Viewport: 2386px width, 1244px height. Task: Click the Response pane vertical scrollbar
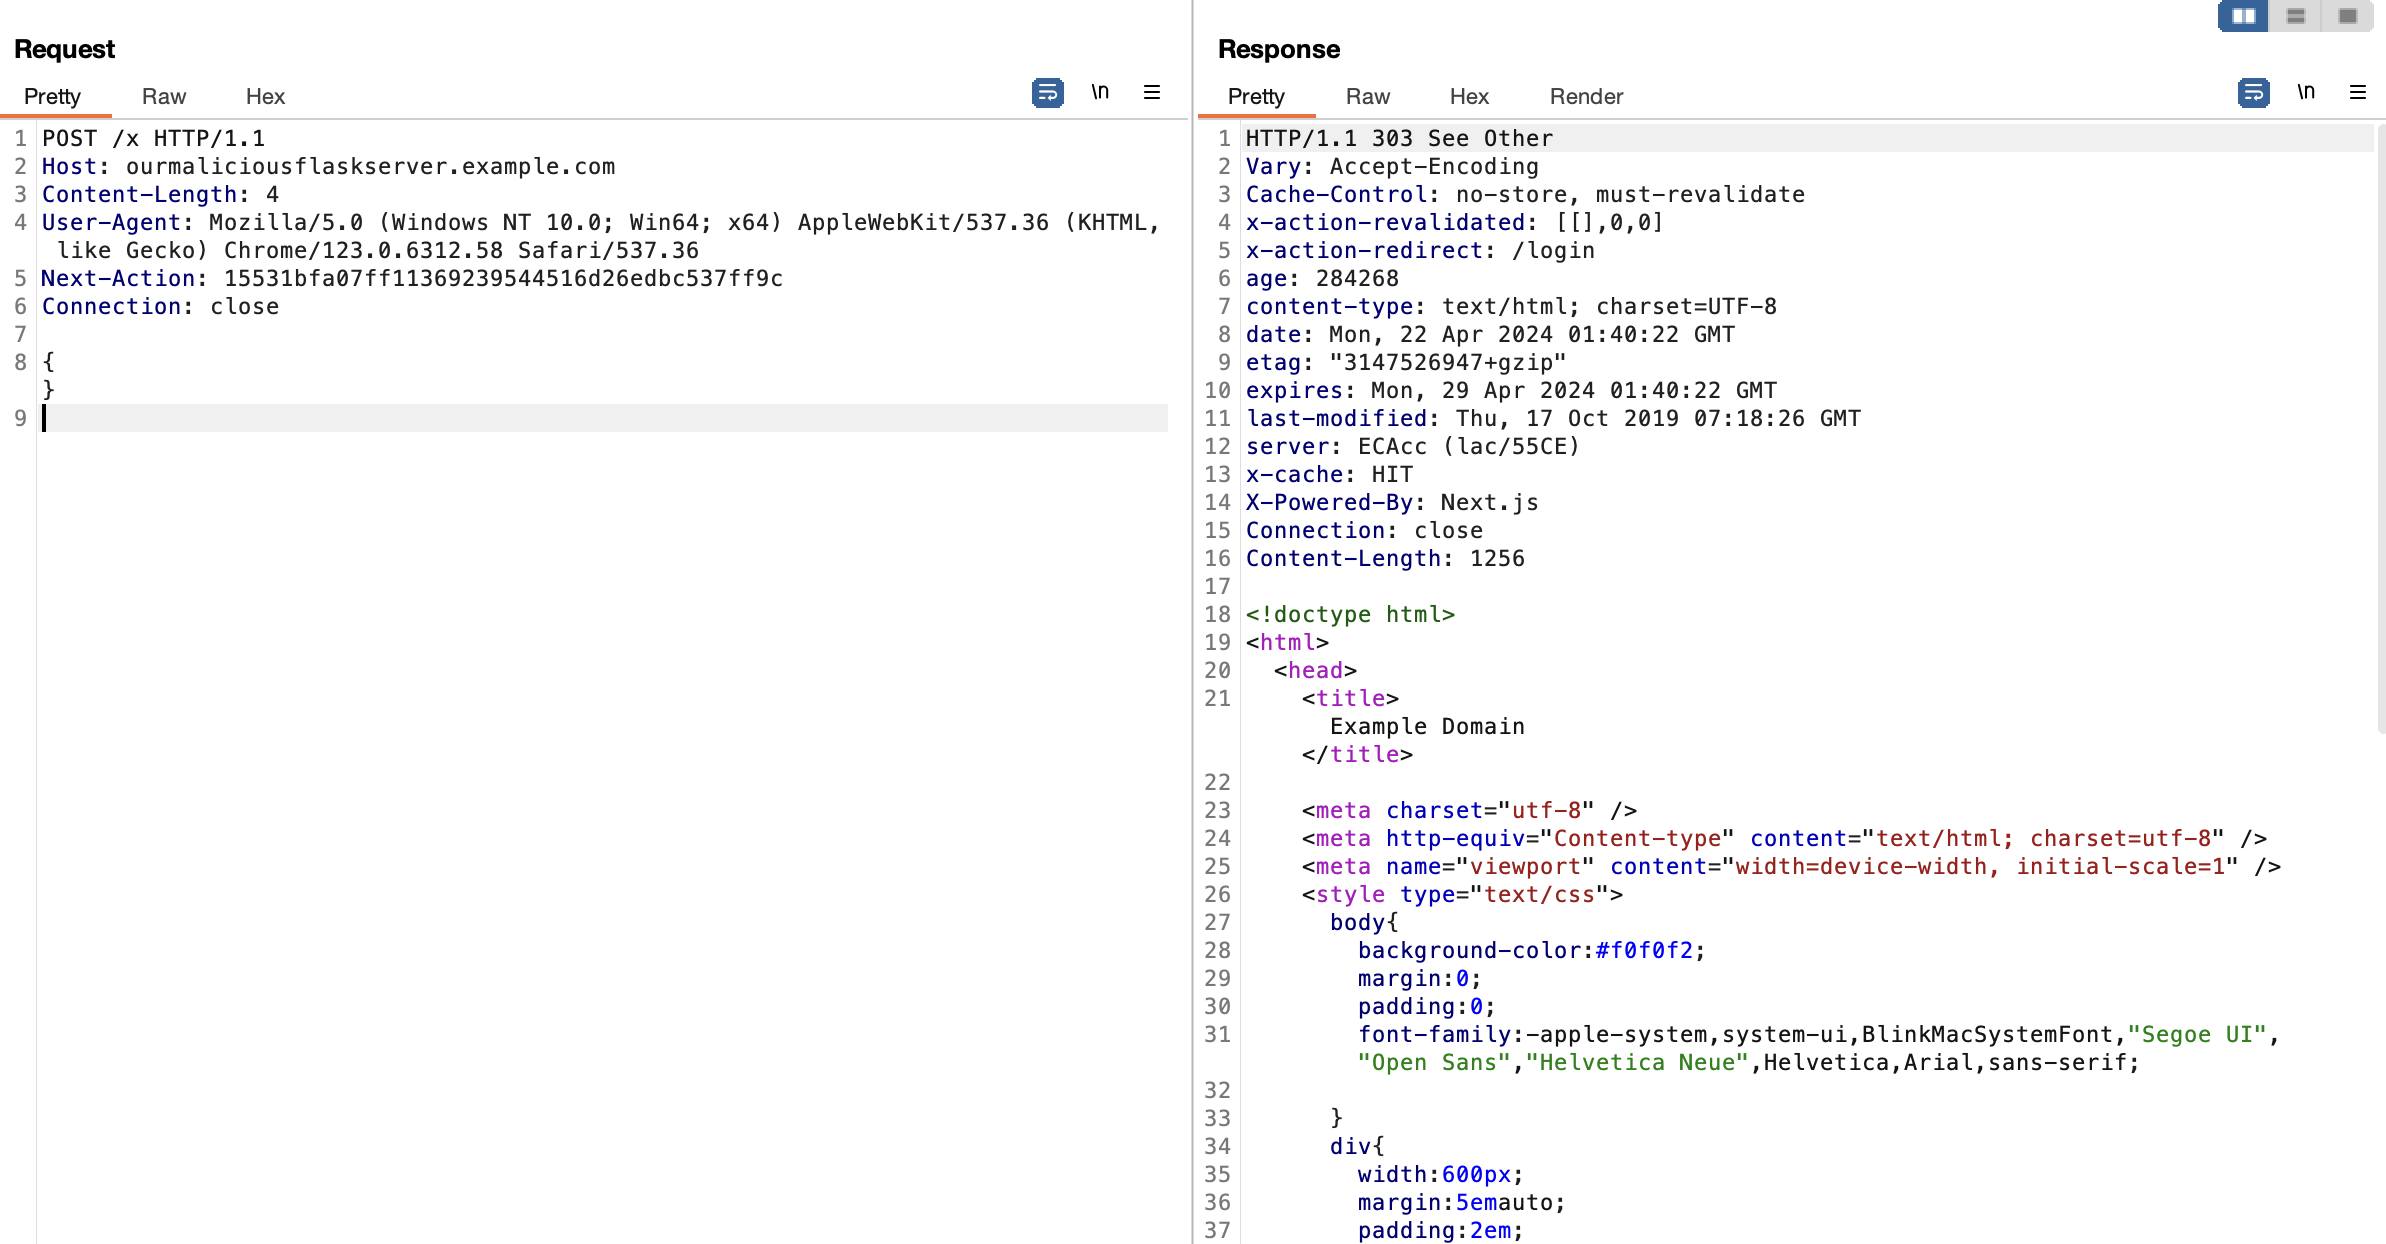2381,430
